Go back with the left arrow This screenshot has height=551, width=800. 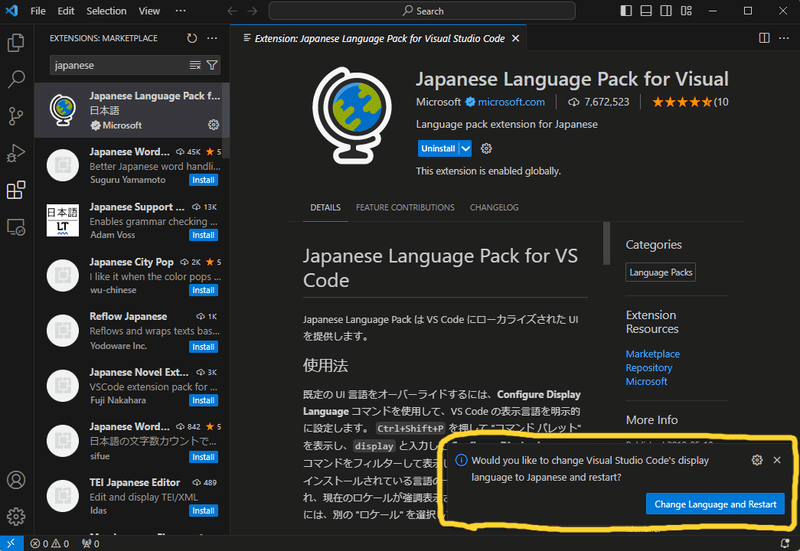[233, 11]
